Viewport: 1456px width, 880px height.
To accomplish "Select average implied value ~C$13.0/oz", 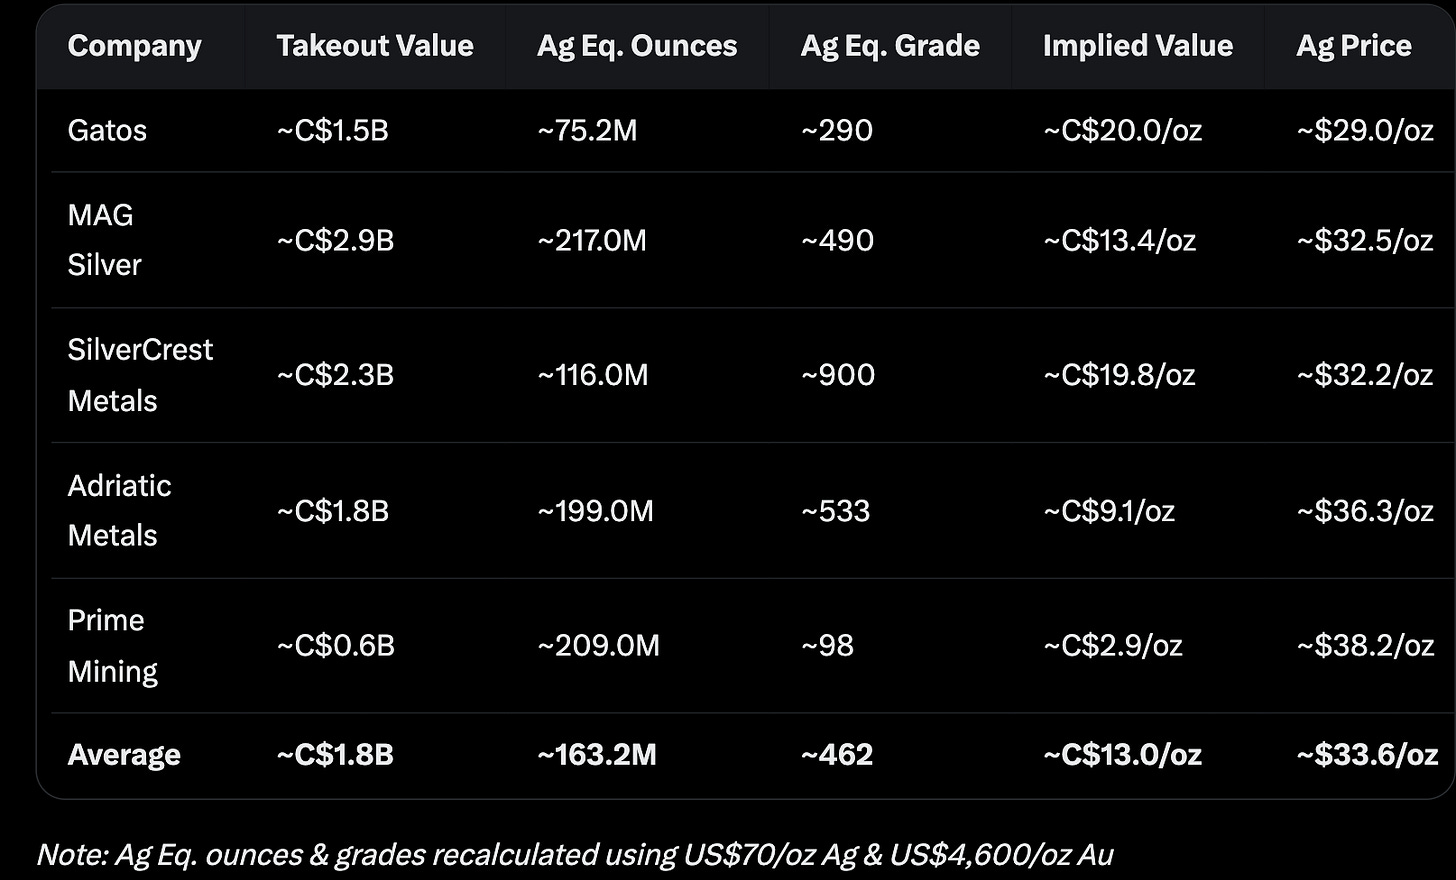I will point(1122,755).
